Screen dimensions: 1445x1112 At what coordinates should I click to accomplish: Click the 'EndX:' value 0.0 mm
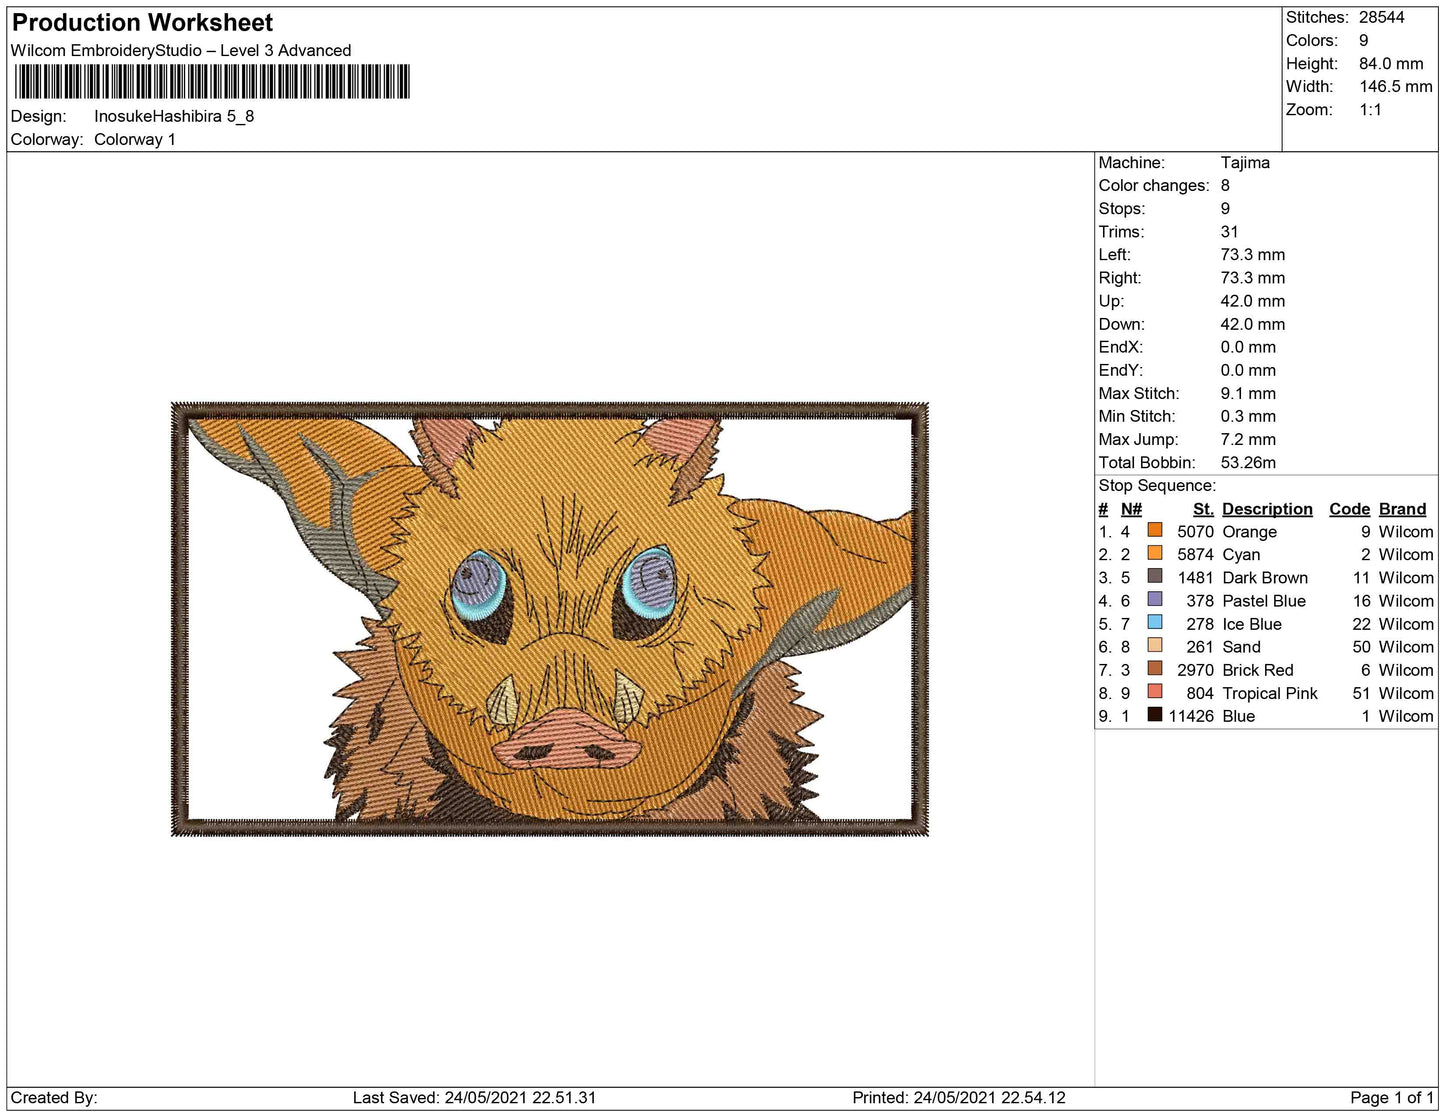click(x=1248, y=347)
